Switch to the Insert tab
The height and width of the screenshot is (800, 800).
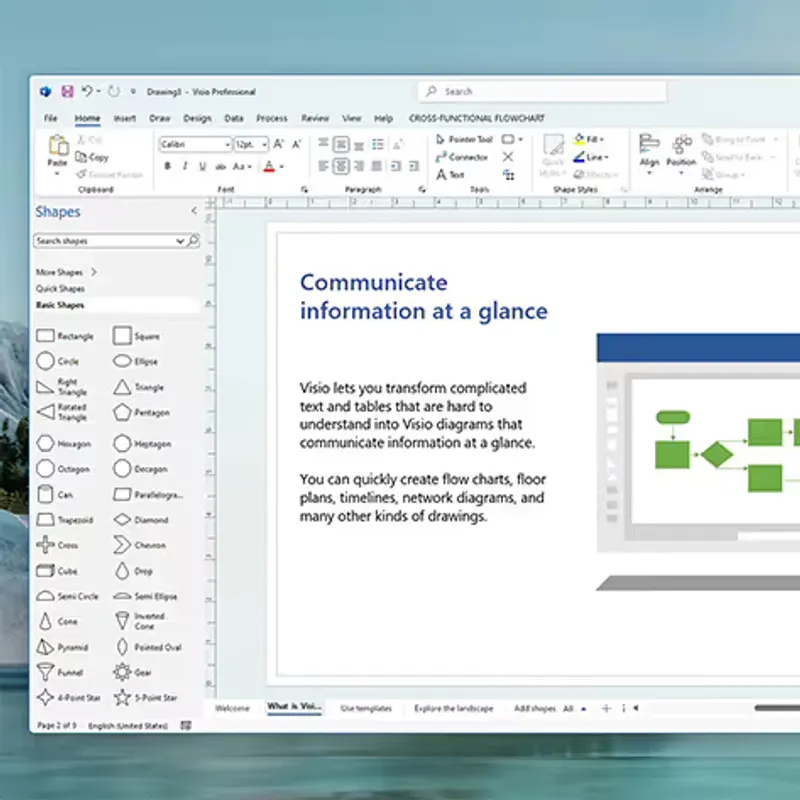124,118
